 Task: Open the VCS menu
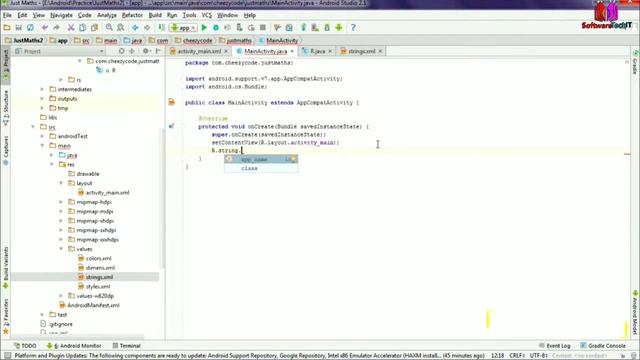[x=207, y=15]
